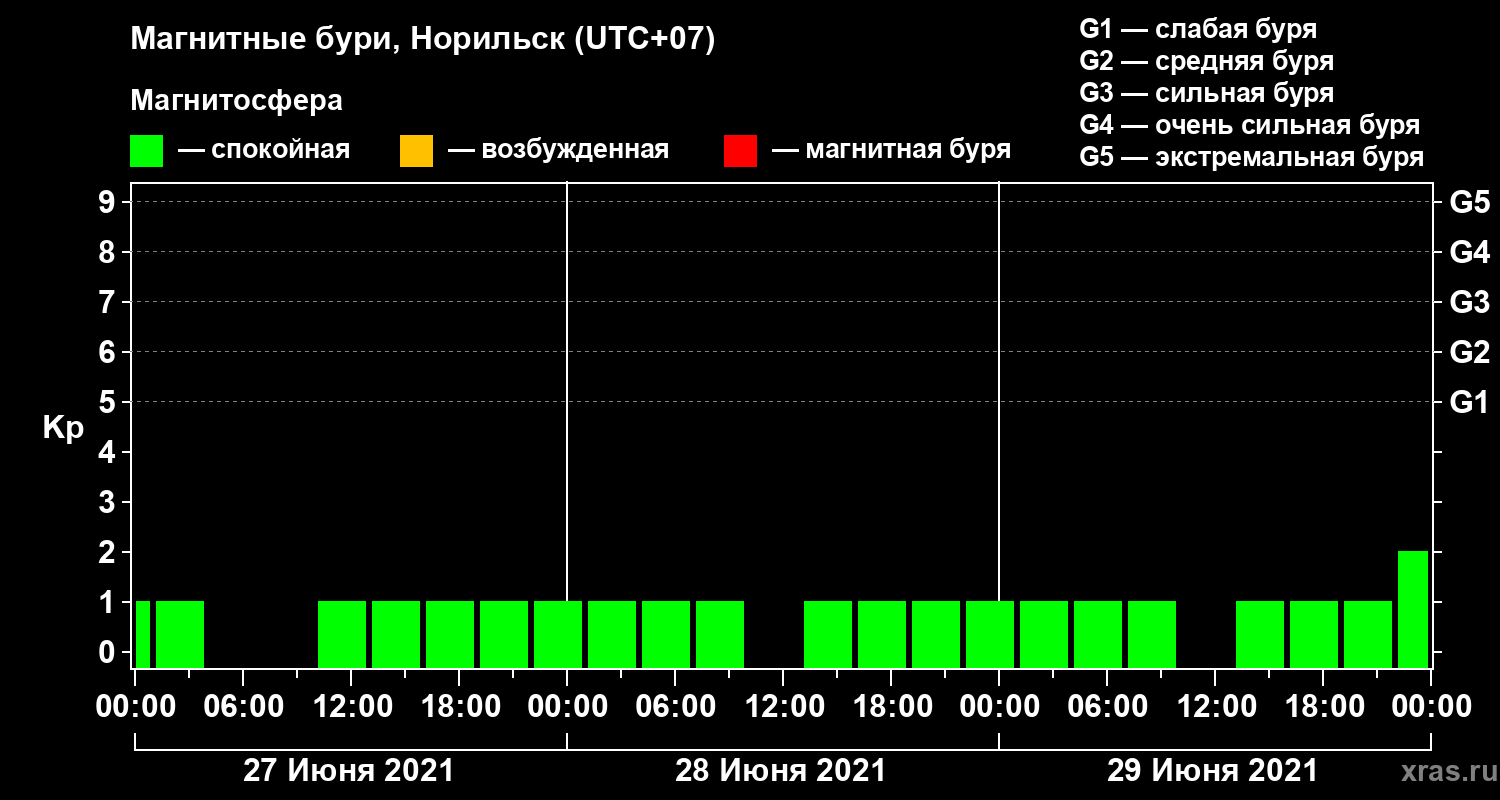Click the '27 Июня 2021' date label
Viewport: 1500px width, 800px height.
(349, 771)
